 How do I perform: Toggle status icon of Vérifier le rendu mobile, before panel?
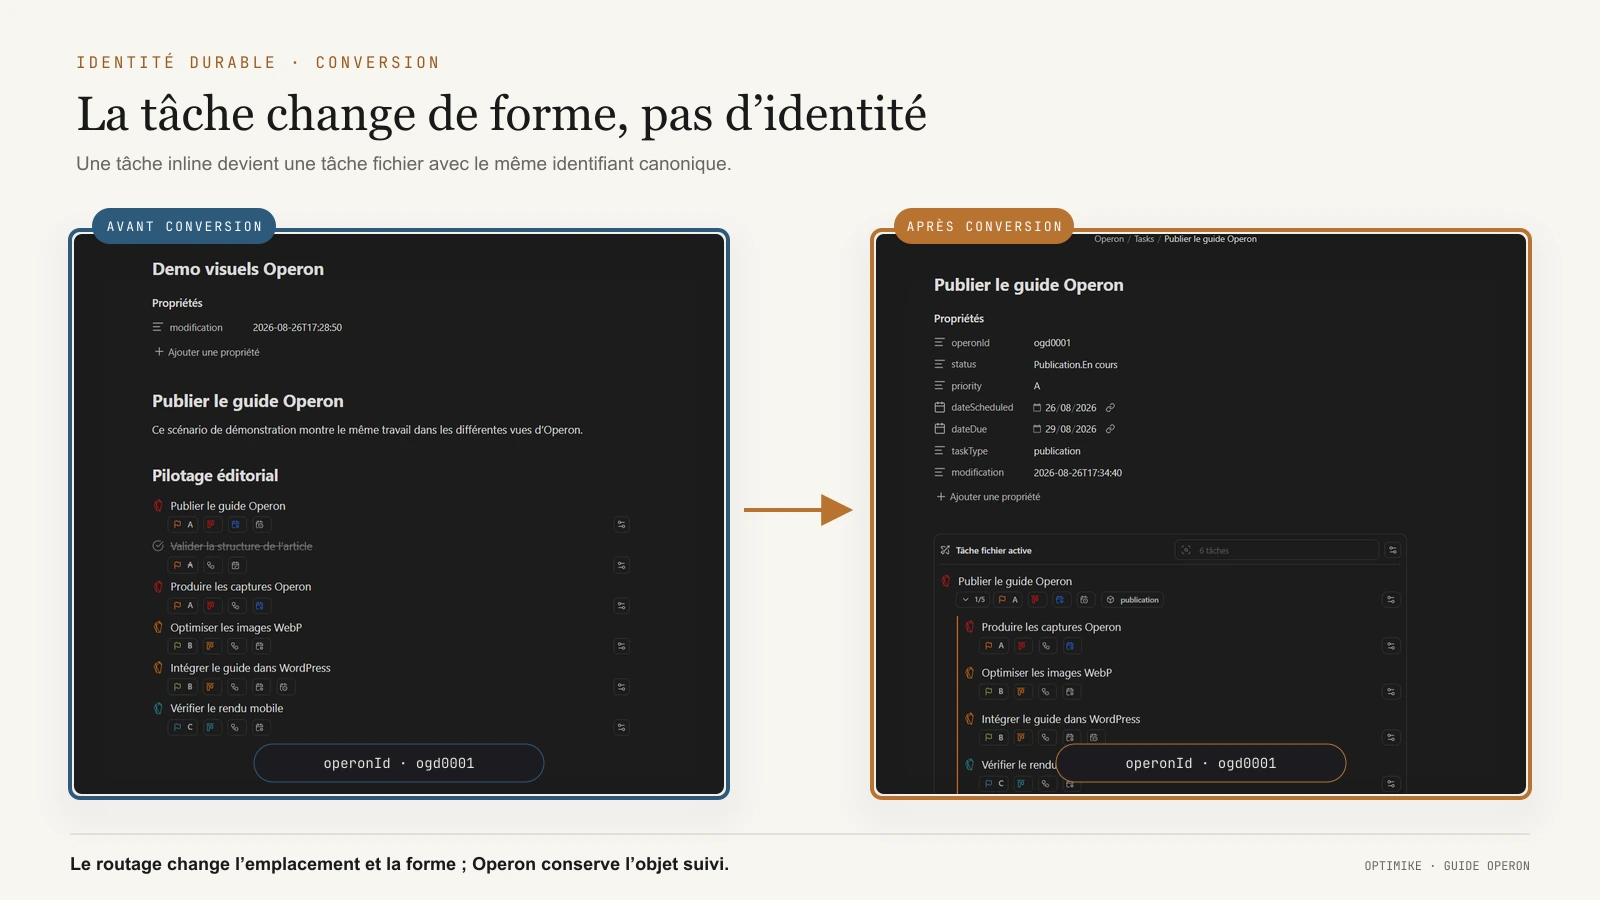pos(158,708)
